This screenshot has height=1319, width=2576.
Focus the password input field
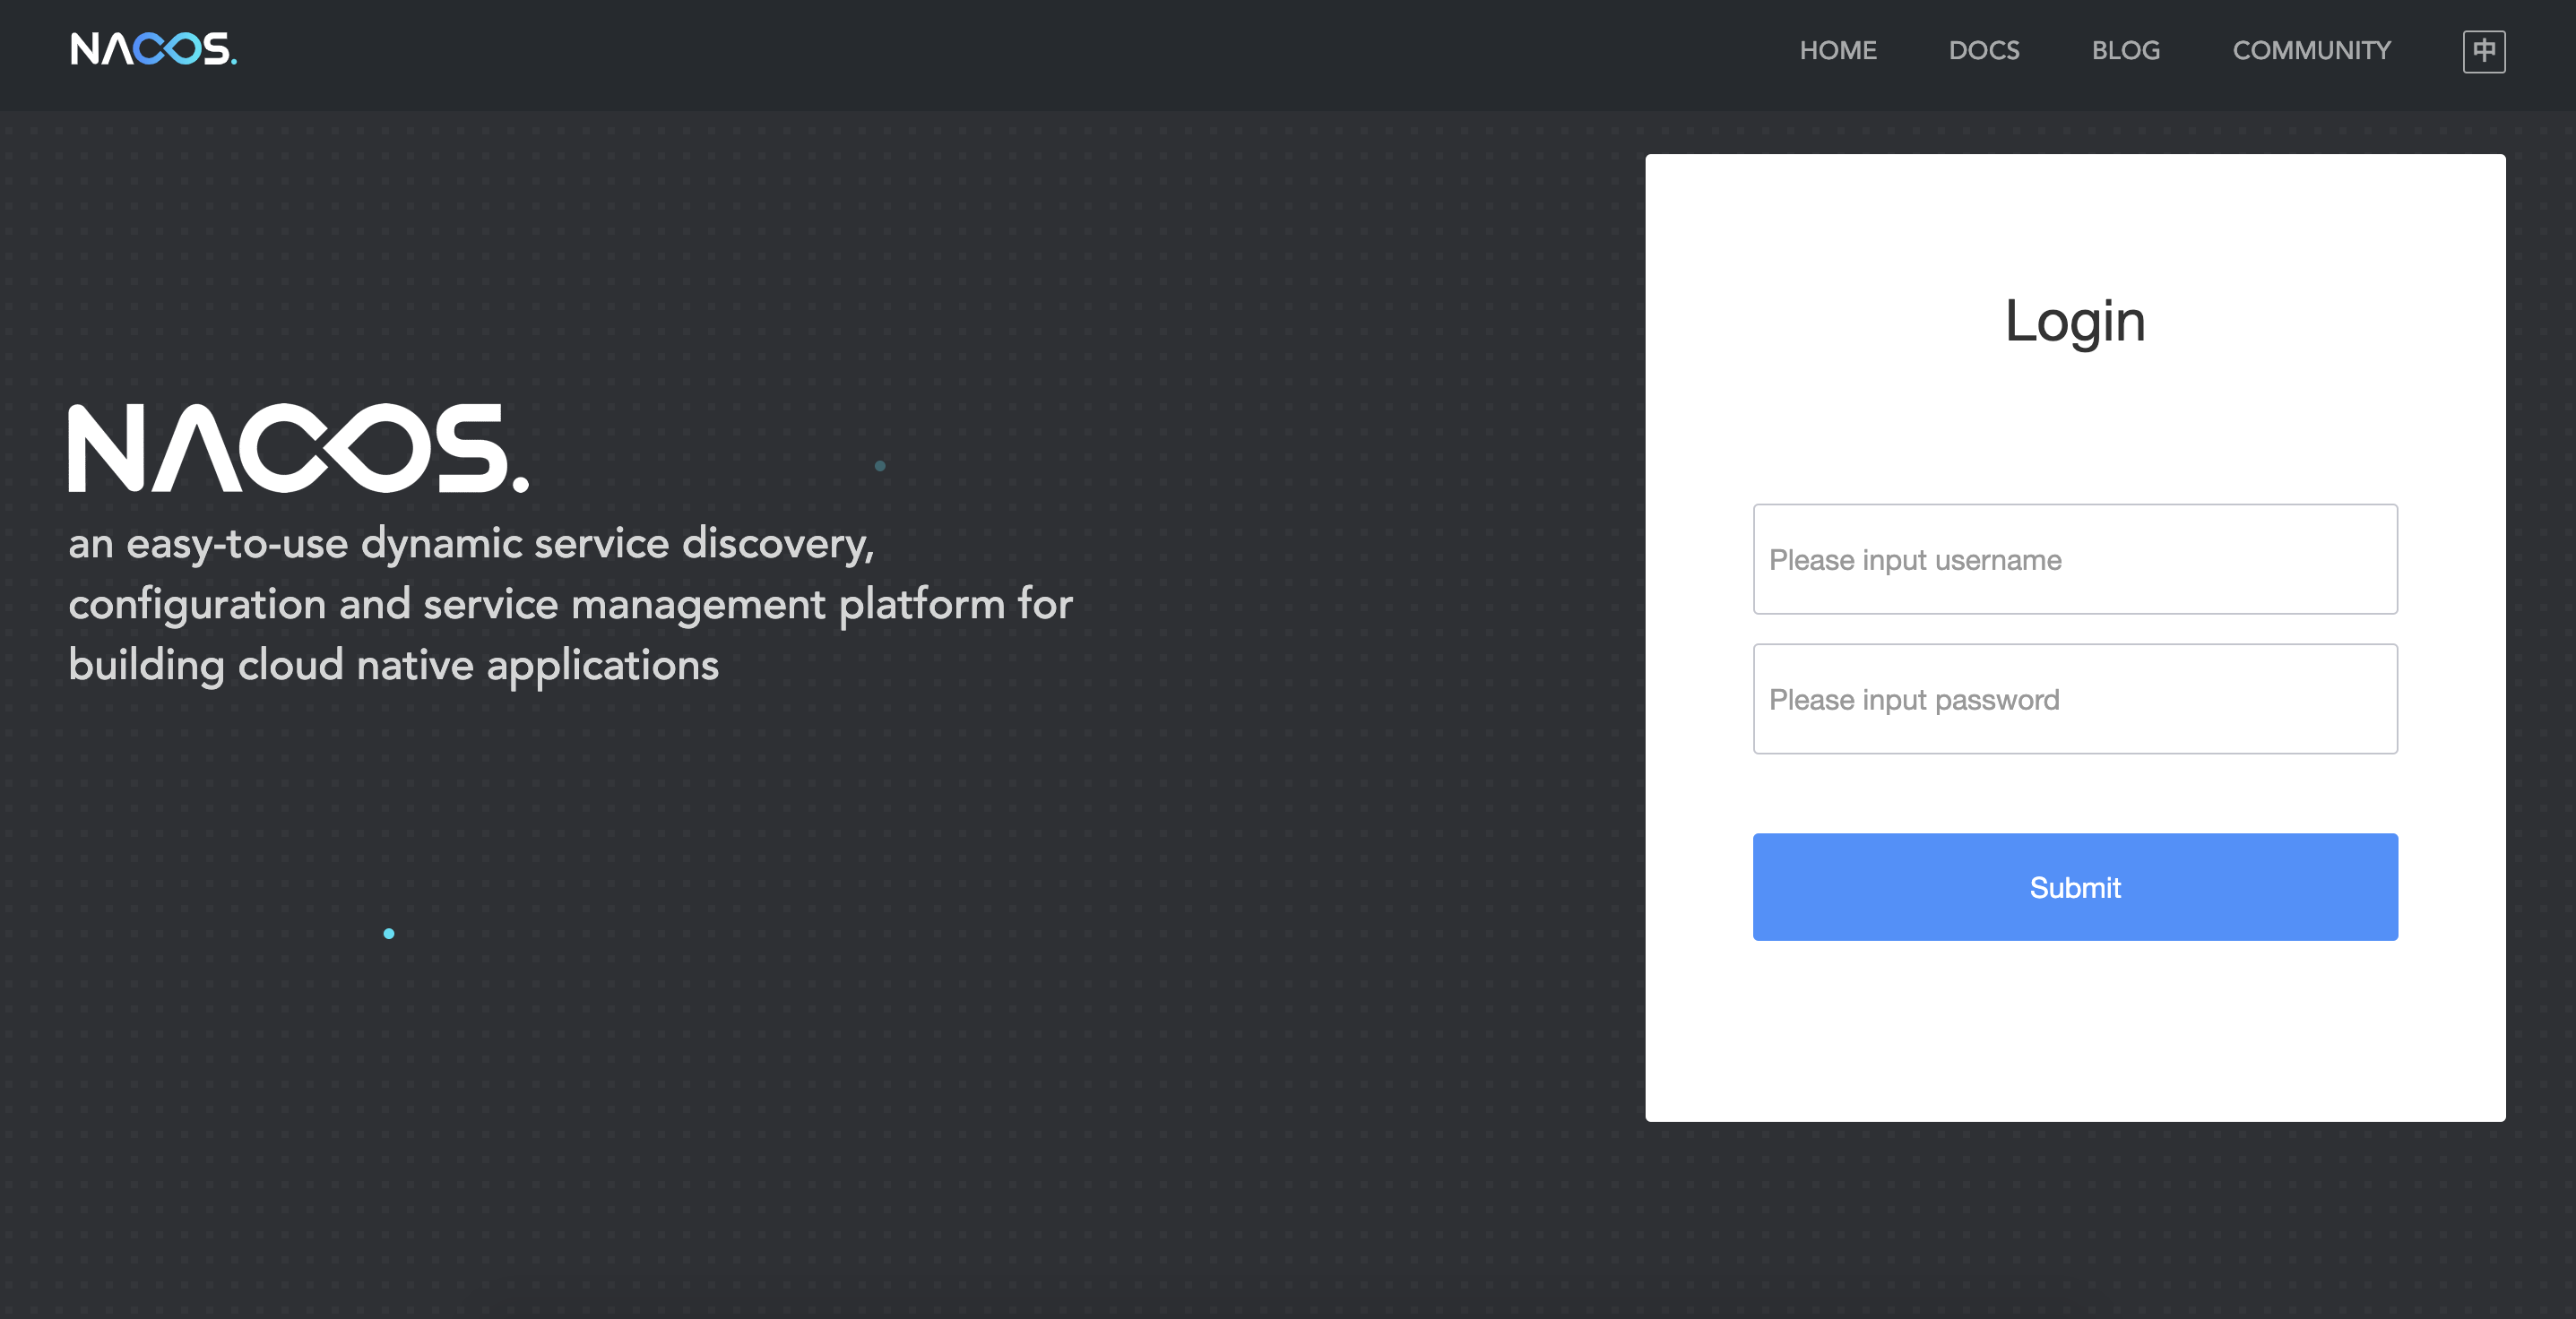pos(2074,699)
